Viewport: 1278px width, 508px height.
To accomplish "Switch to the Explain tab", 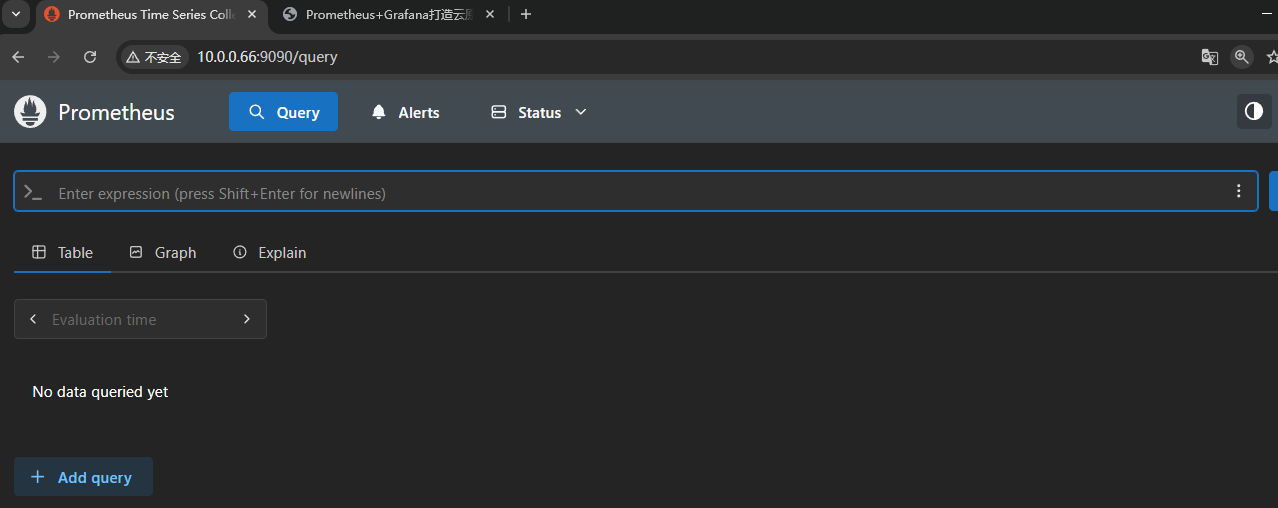I will [270, 252].
